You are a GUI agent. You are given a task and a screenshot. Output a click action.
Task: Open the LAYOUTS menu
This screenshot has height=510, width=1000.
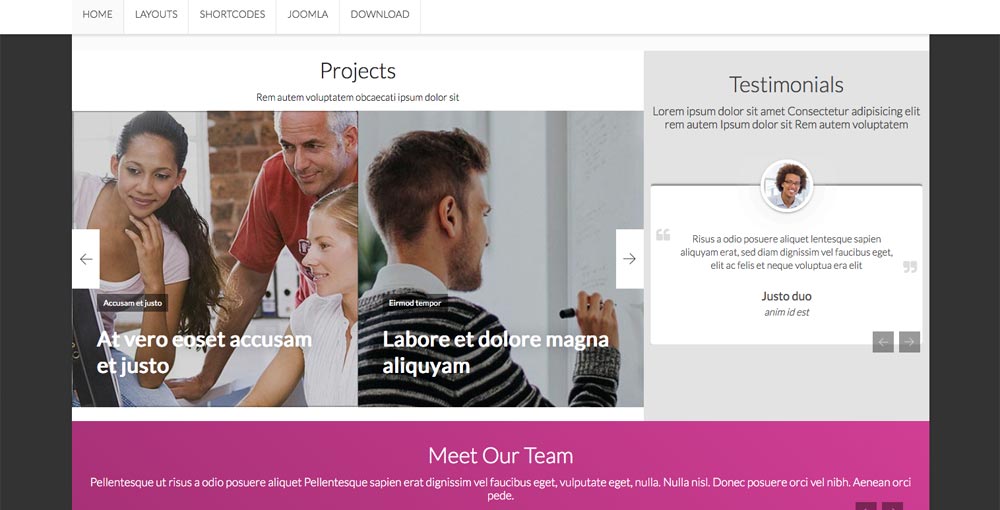[156, 15]
